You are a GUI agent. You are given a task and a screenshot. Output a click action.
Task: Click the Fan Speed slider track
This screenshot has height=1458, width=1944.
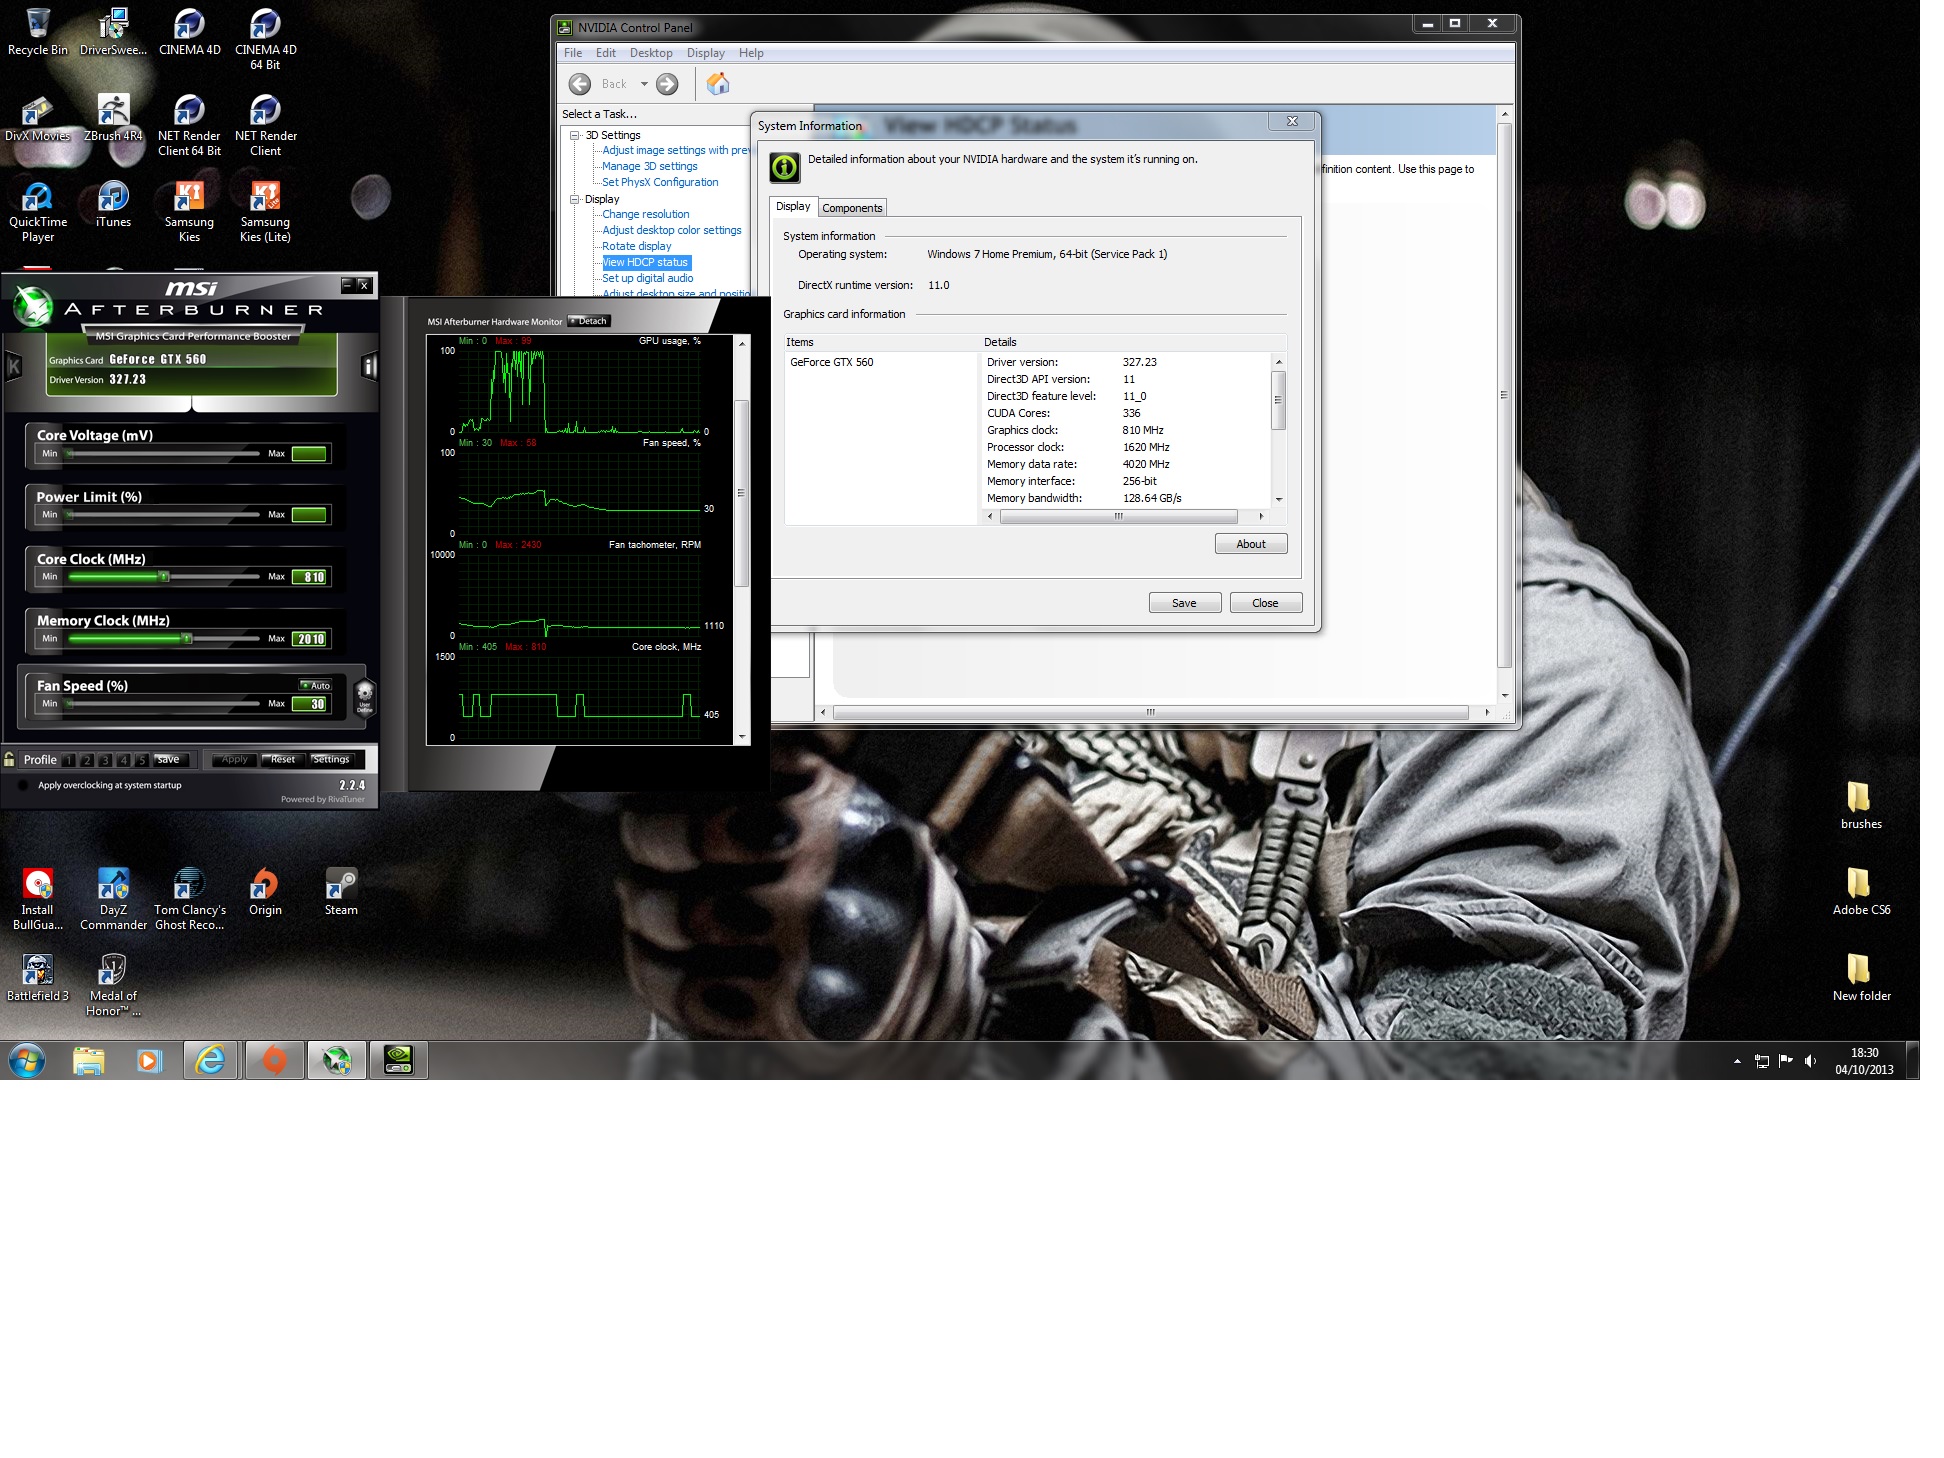pyautogui.click(x=163, y=704)
